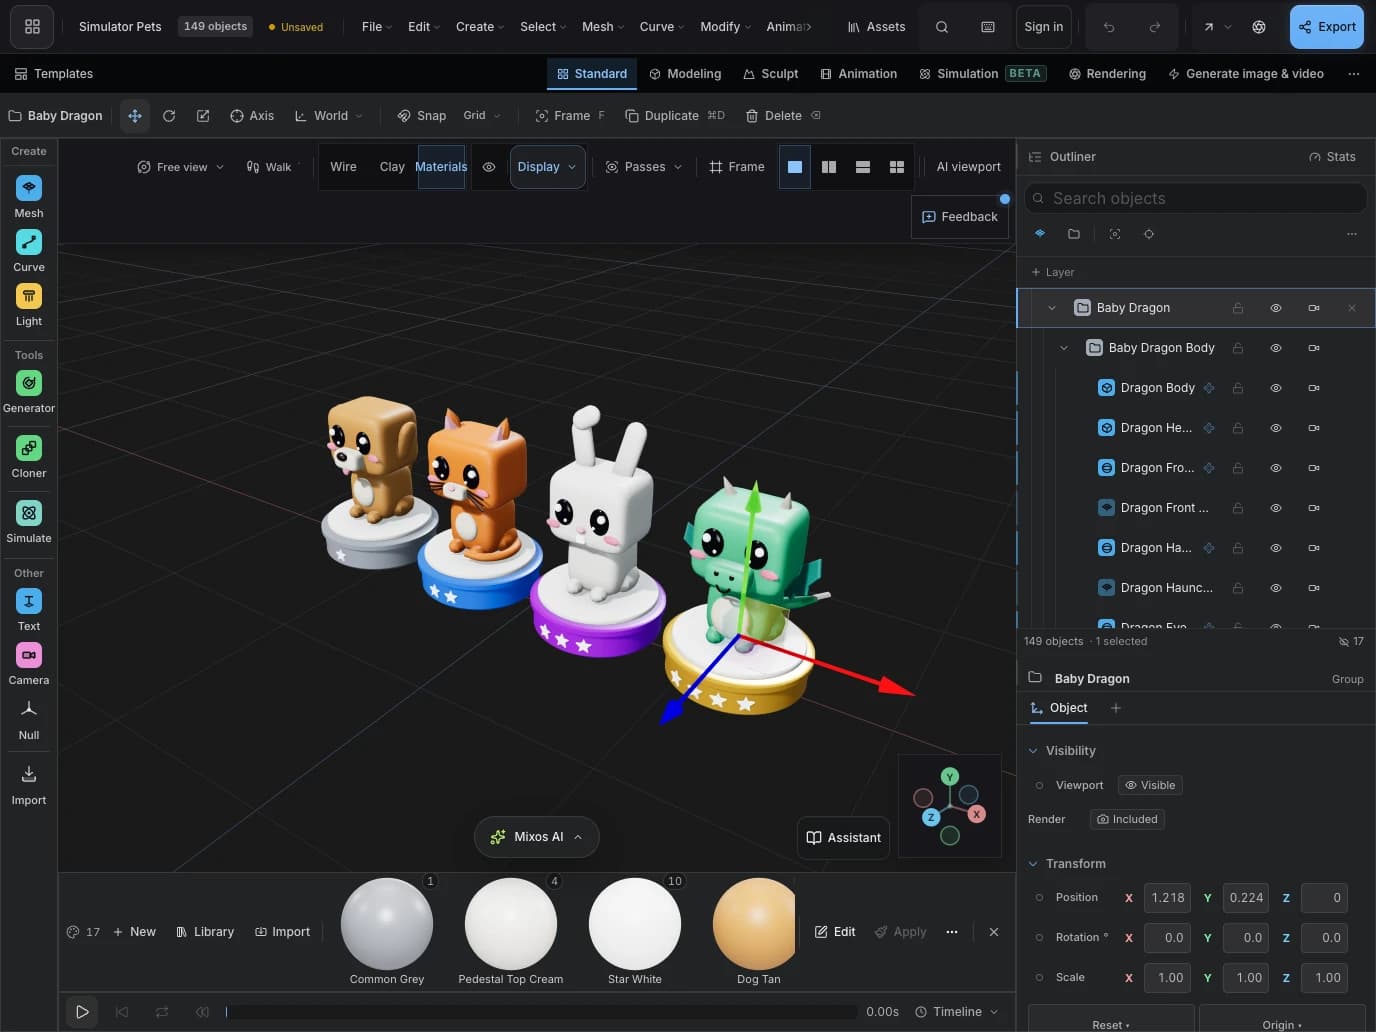The image size is (1376, 1032).
Task: Select stacked viewport layout
Action: pos(863,167)
